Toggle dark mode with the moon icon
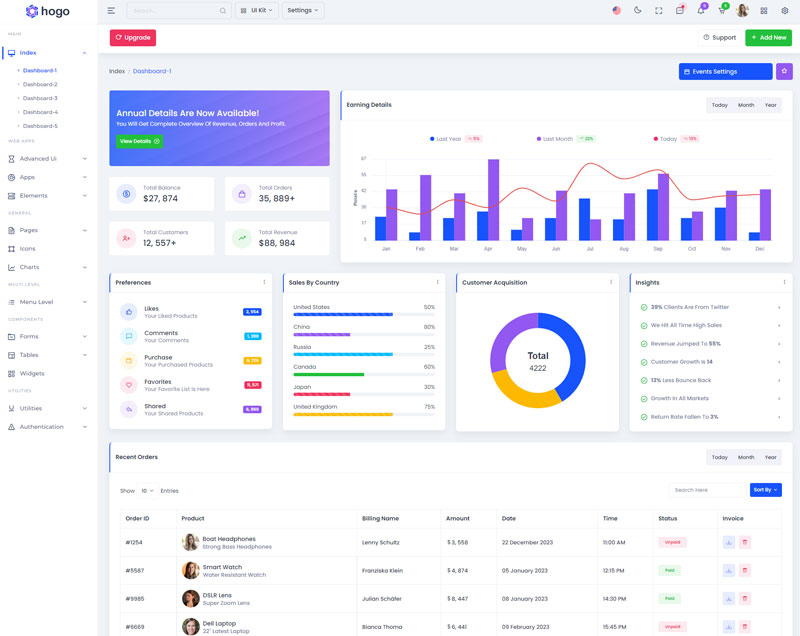This screenshot has height=636, width=800. (x=638, y=11)
